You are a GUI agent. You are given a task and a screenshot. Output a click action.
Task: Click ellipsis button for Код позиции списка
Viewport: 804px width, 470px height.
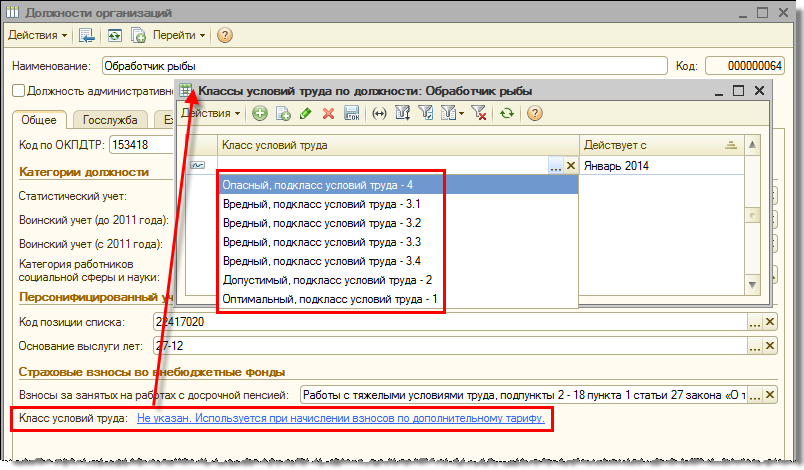[x=754, y=322]
